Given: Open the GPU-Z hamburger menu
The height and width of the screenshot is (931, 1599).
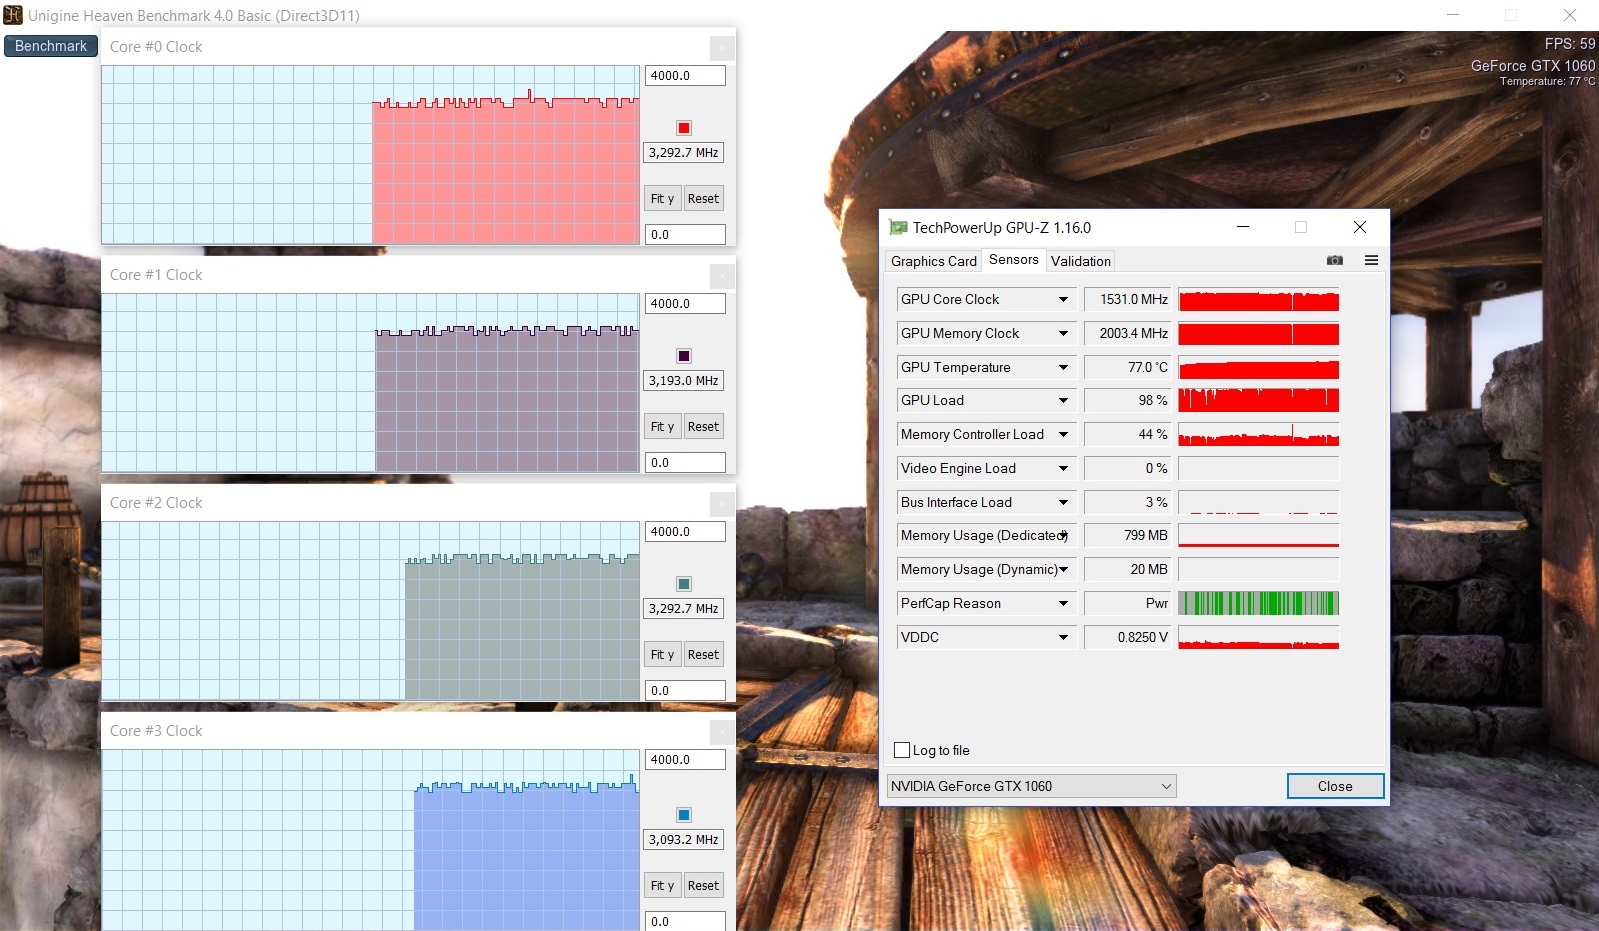Looking at the screenshot, I should click(x=1371, y=260).
